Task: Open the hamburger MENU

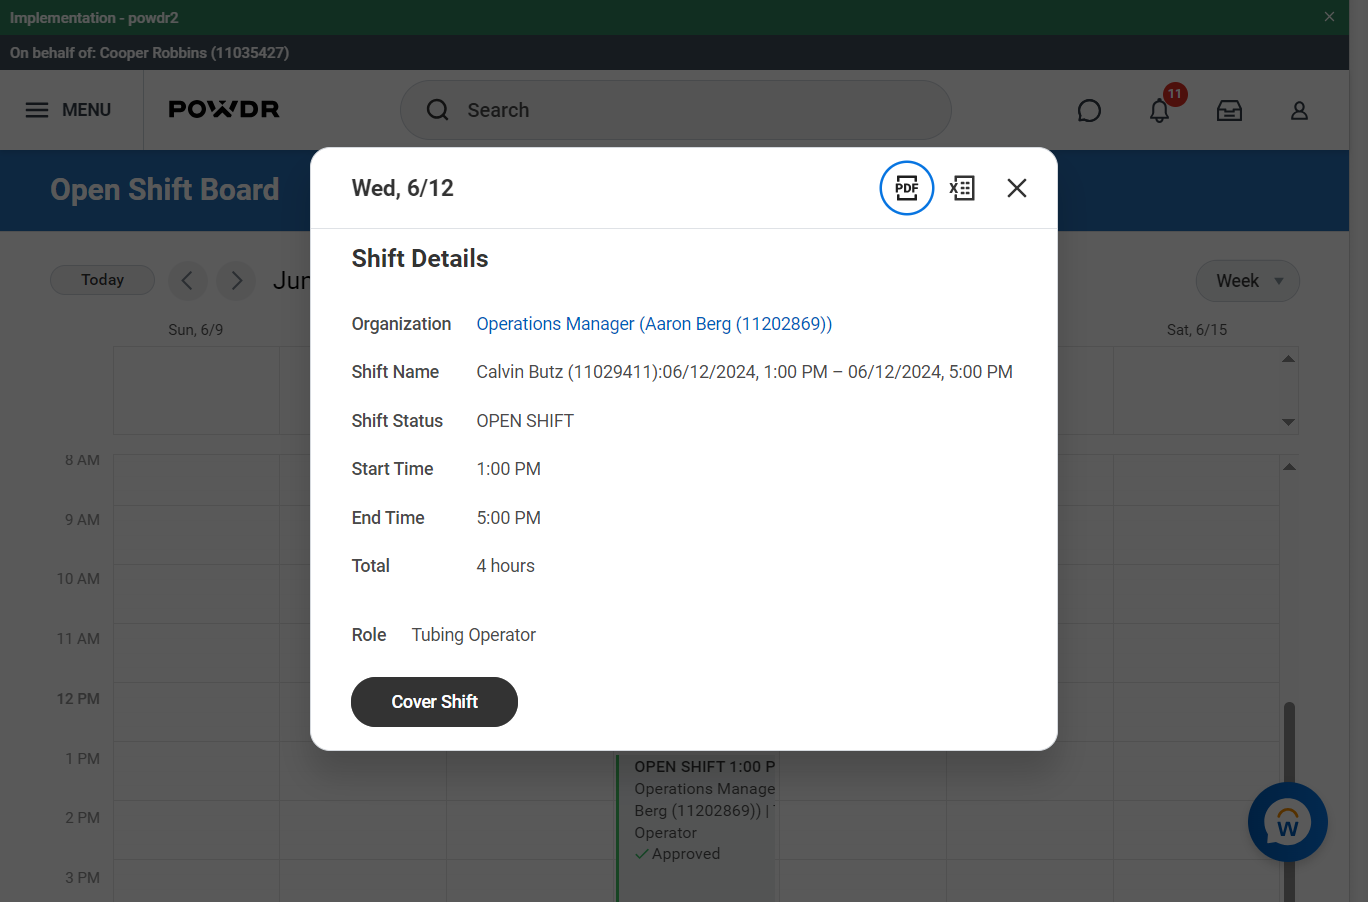Action: pyautogui.click(x=68, y=110)
